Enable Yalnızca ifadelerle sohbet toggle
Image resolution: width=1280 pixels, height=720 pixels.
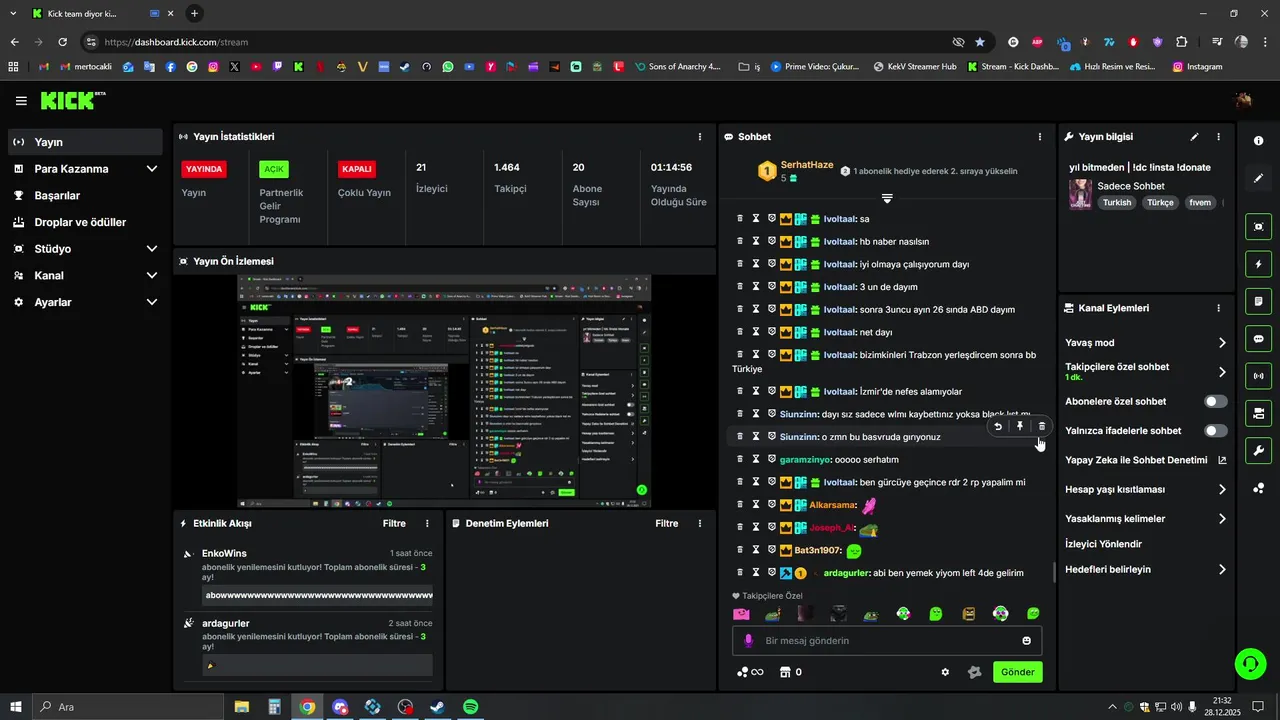[1215, 431]
